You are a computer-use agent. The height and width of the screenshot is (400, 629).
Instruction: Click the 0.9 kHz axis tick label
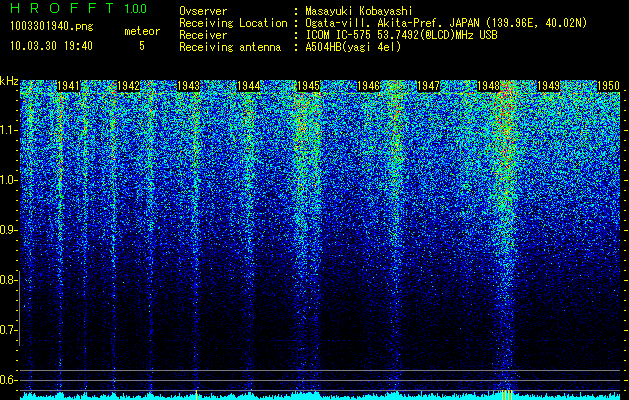pyautogui.click(x=9, y=230)
